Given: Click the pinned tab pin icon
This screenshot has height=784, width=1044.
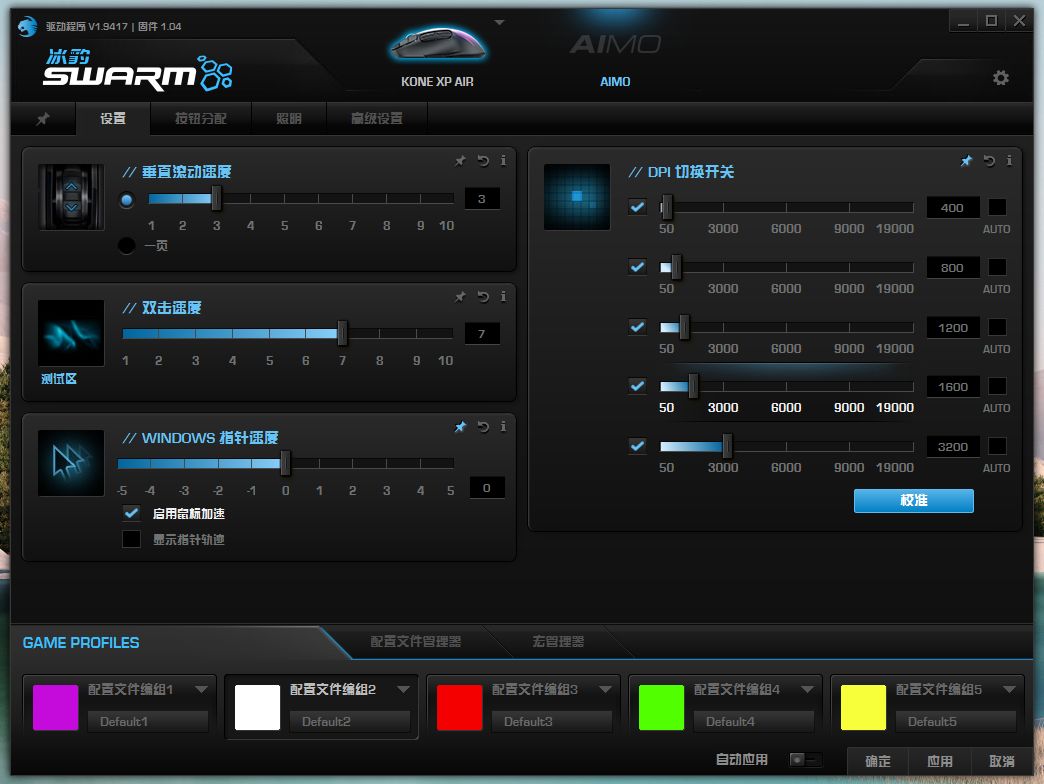Looking at the screenshot, I should coord(43,118).
